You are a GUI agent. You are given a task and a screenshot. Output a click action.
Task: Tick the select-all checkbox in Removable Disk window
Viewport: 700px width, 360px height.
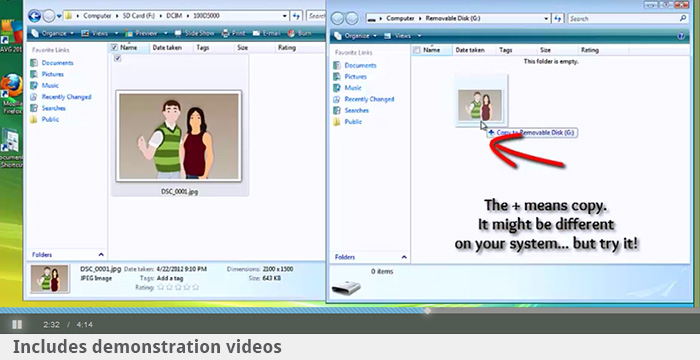point(417,50)
